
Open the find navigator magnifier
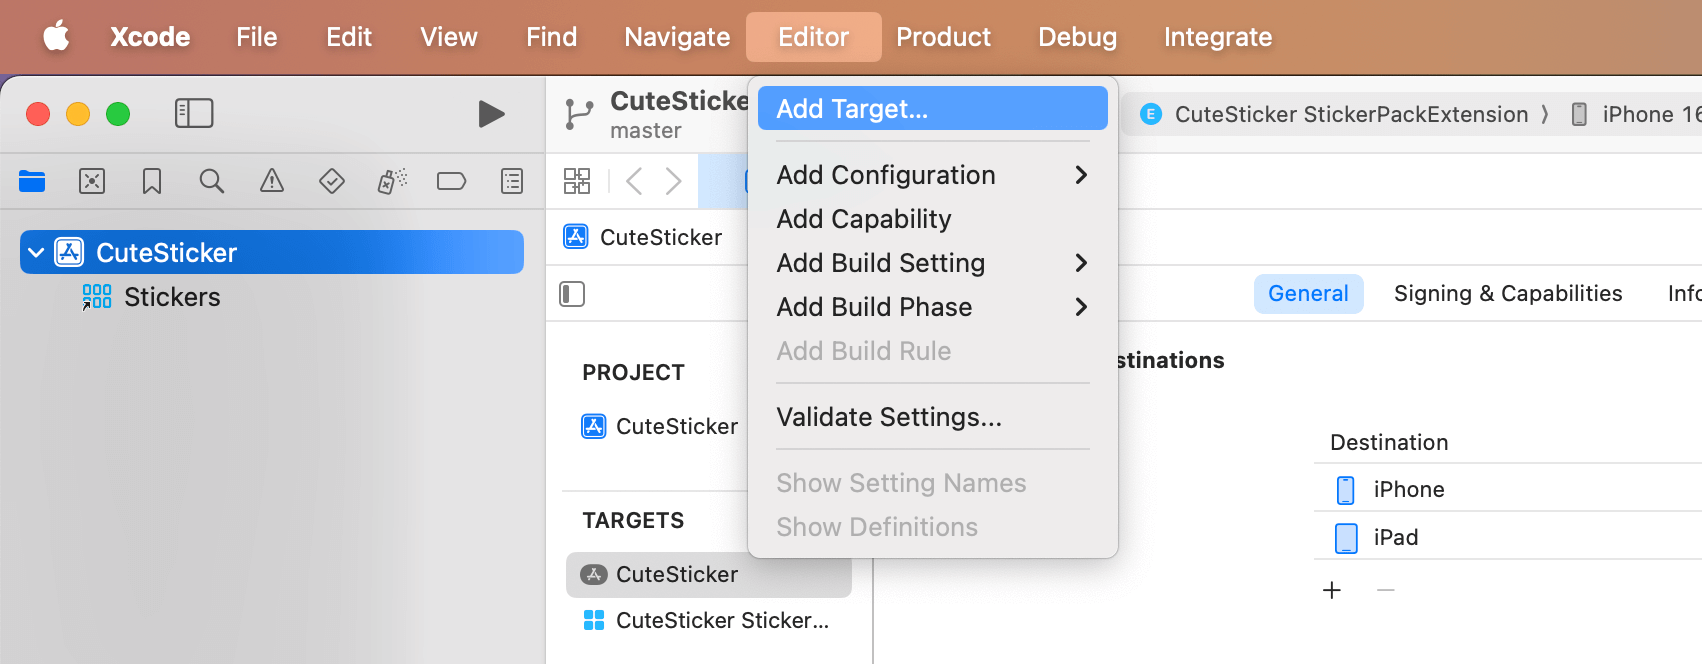(212, 181)
